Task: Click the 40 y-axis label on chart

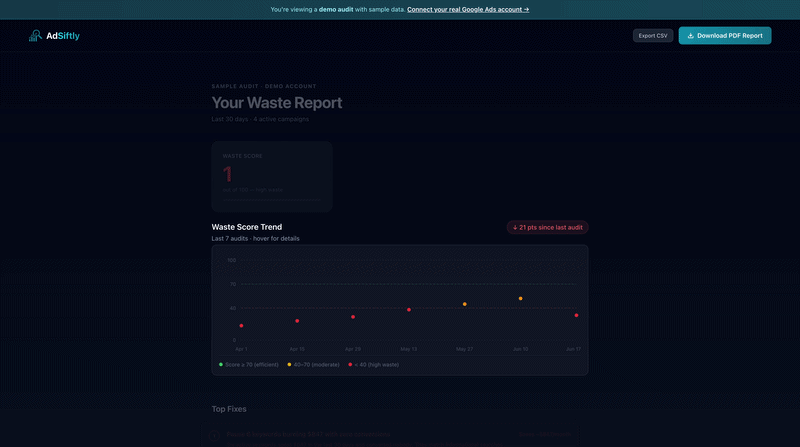Action: click(233, 308)
